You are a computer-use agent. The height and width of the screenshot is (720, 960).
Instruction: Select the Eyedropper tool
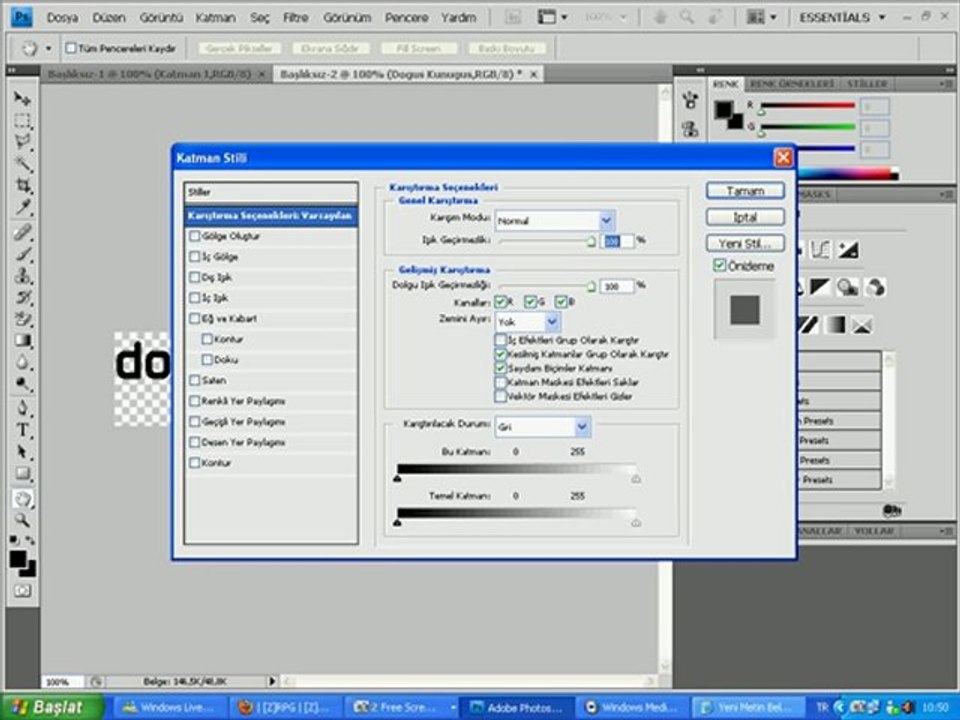point(22,208)
